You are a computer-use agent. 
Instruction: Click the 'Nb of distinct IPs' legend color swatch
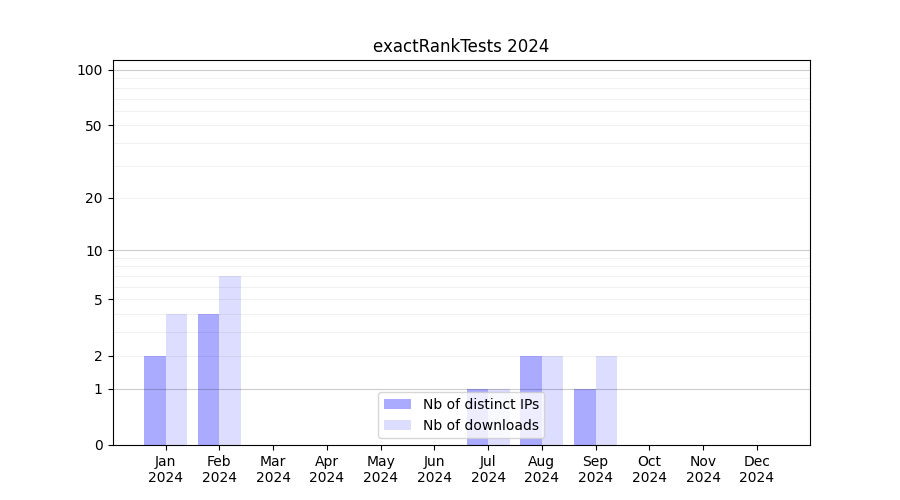tap(397, 404)
